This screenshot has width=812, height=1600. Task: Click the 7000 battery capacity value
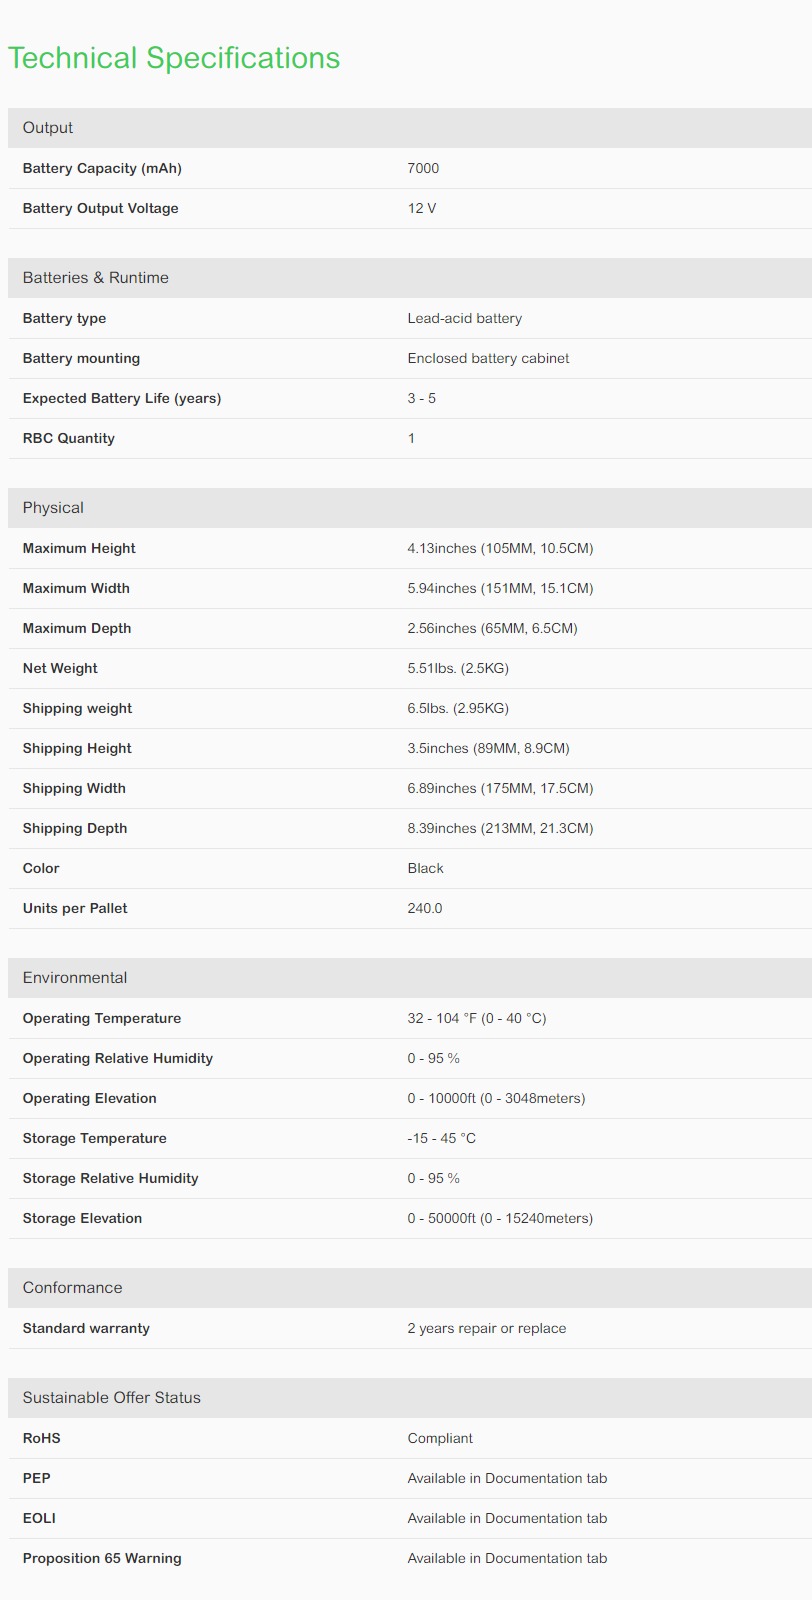pos(423,168)
